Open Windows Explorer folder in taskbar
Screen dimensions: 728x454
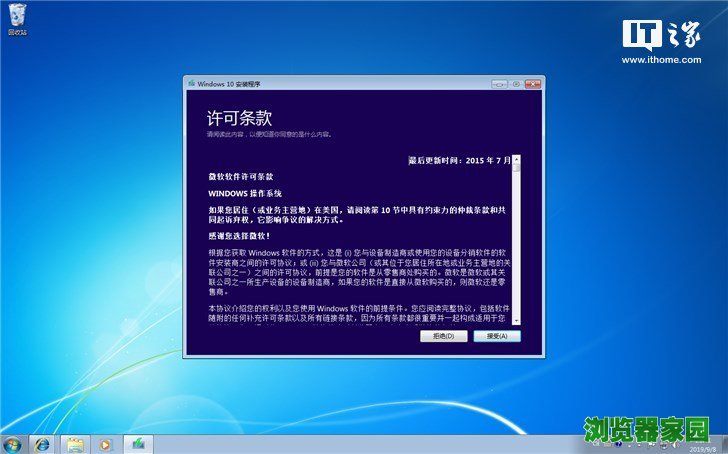(x=74, y=443)
